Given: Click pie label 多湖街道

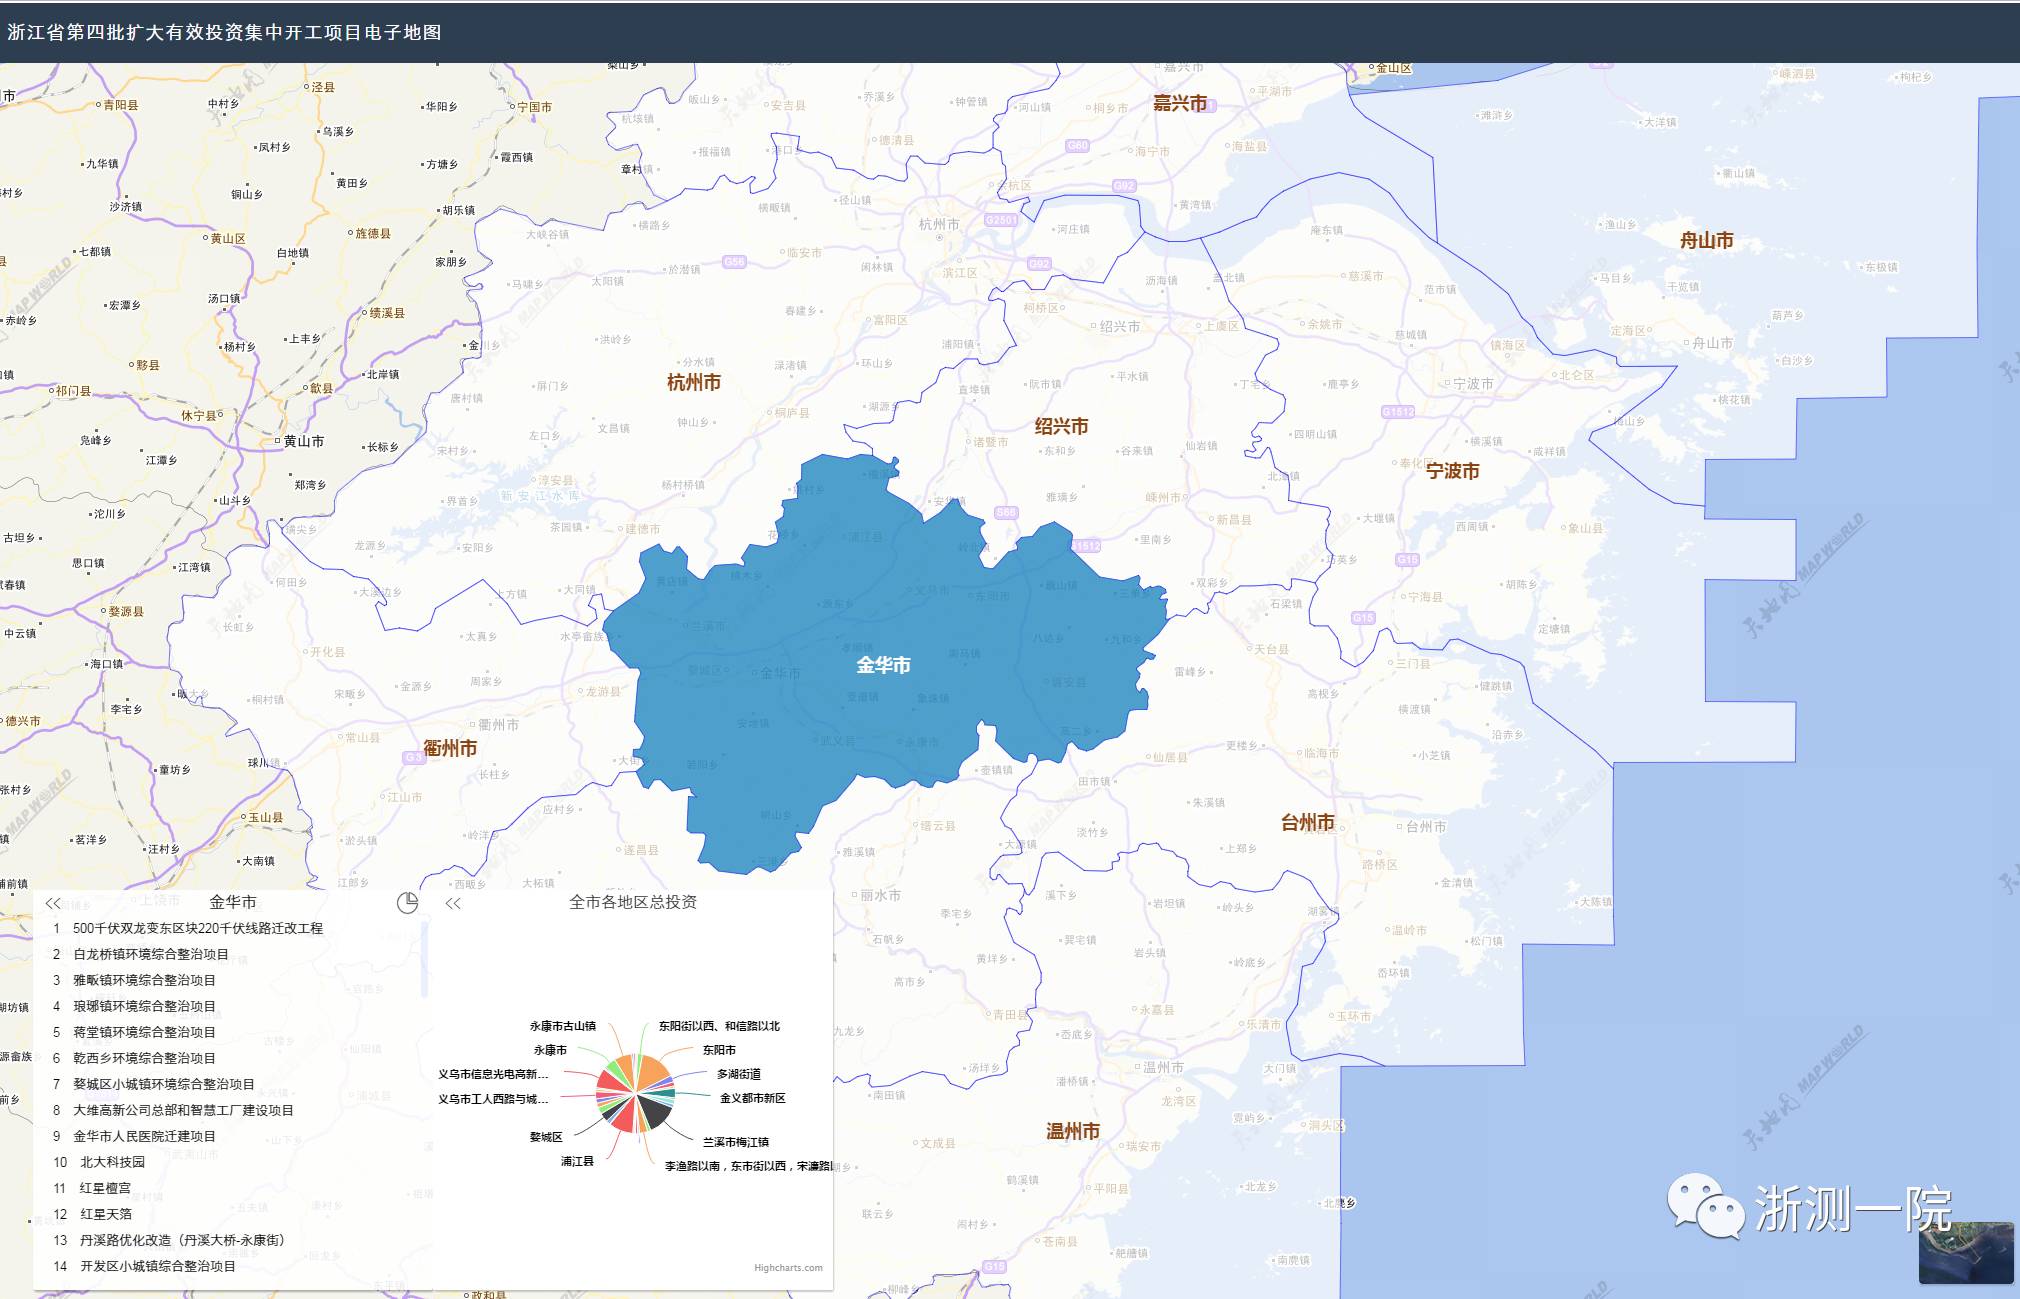Looking at the screenshot, I should 739,1074.
